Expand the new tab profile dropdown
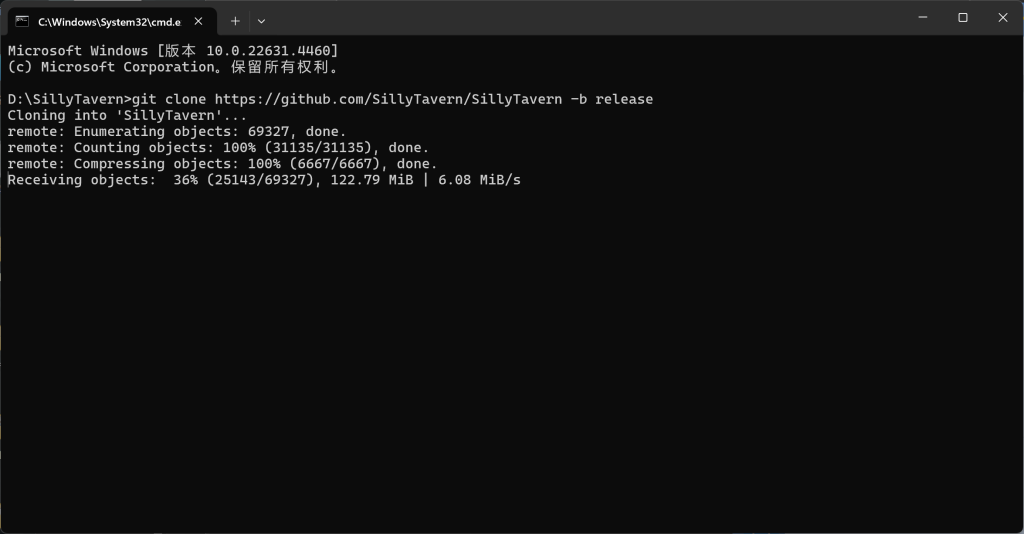The height and width of the screenshot is (534, 1024). [x=261, y=22]
